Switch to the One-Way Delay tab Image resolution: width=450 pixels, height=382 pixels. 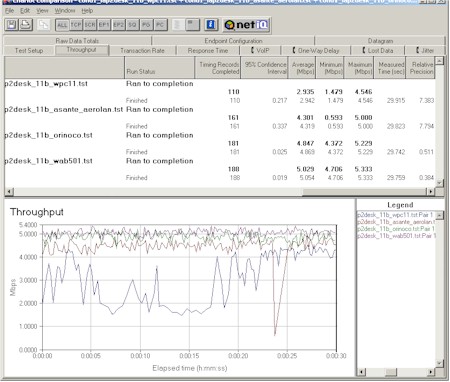point(316,51)
